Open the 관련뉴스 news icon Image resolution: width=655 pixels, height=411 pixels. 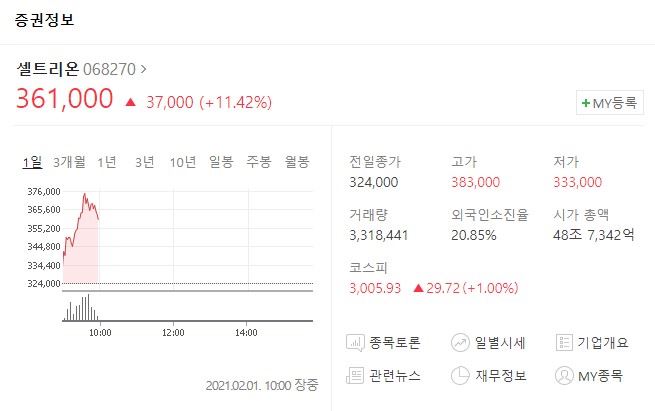pos(355,375)
